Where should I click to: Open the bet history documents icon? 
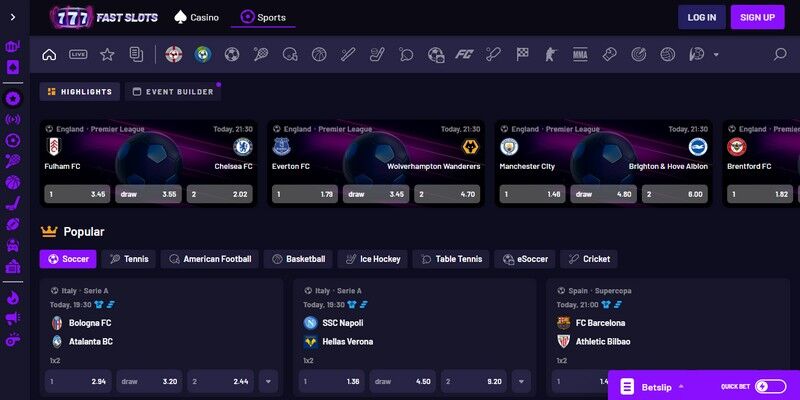point(136,54)
